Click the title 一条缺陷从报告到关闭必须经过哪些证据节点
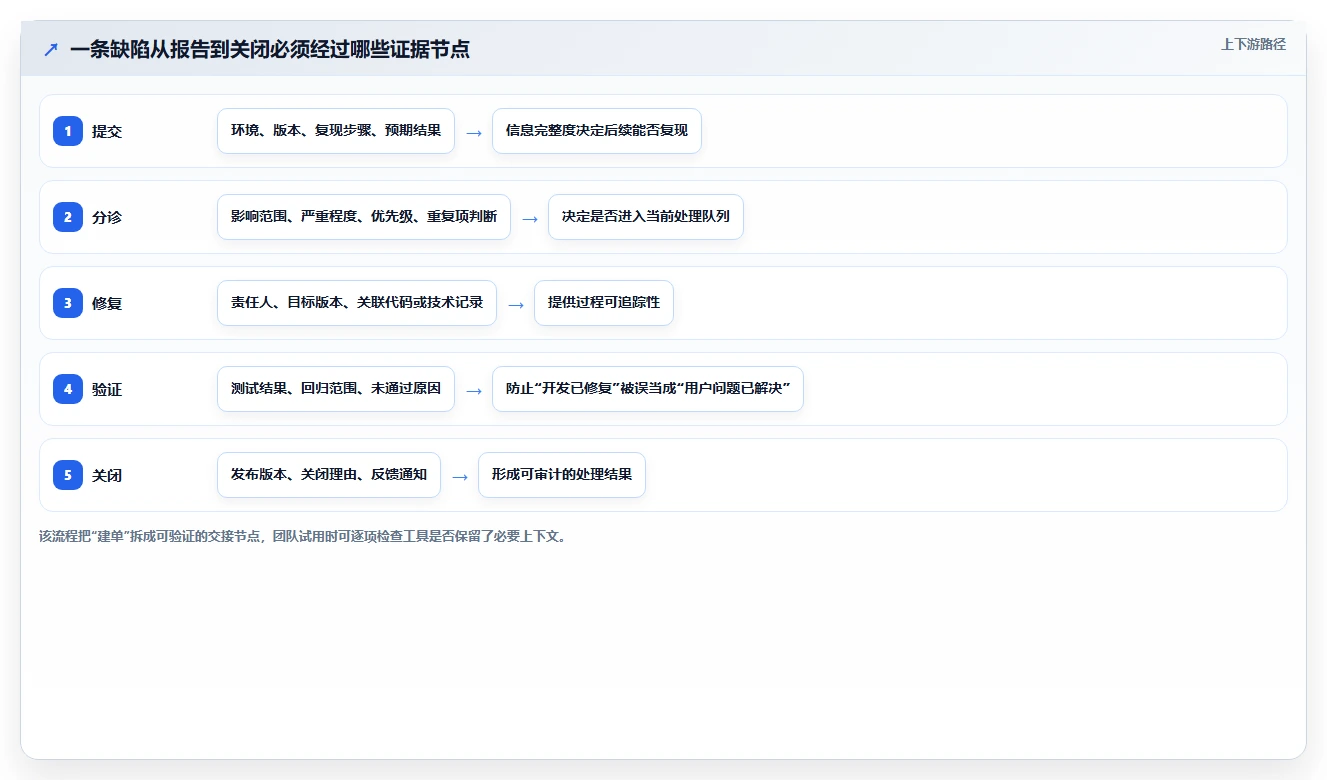 270,49
